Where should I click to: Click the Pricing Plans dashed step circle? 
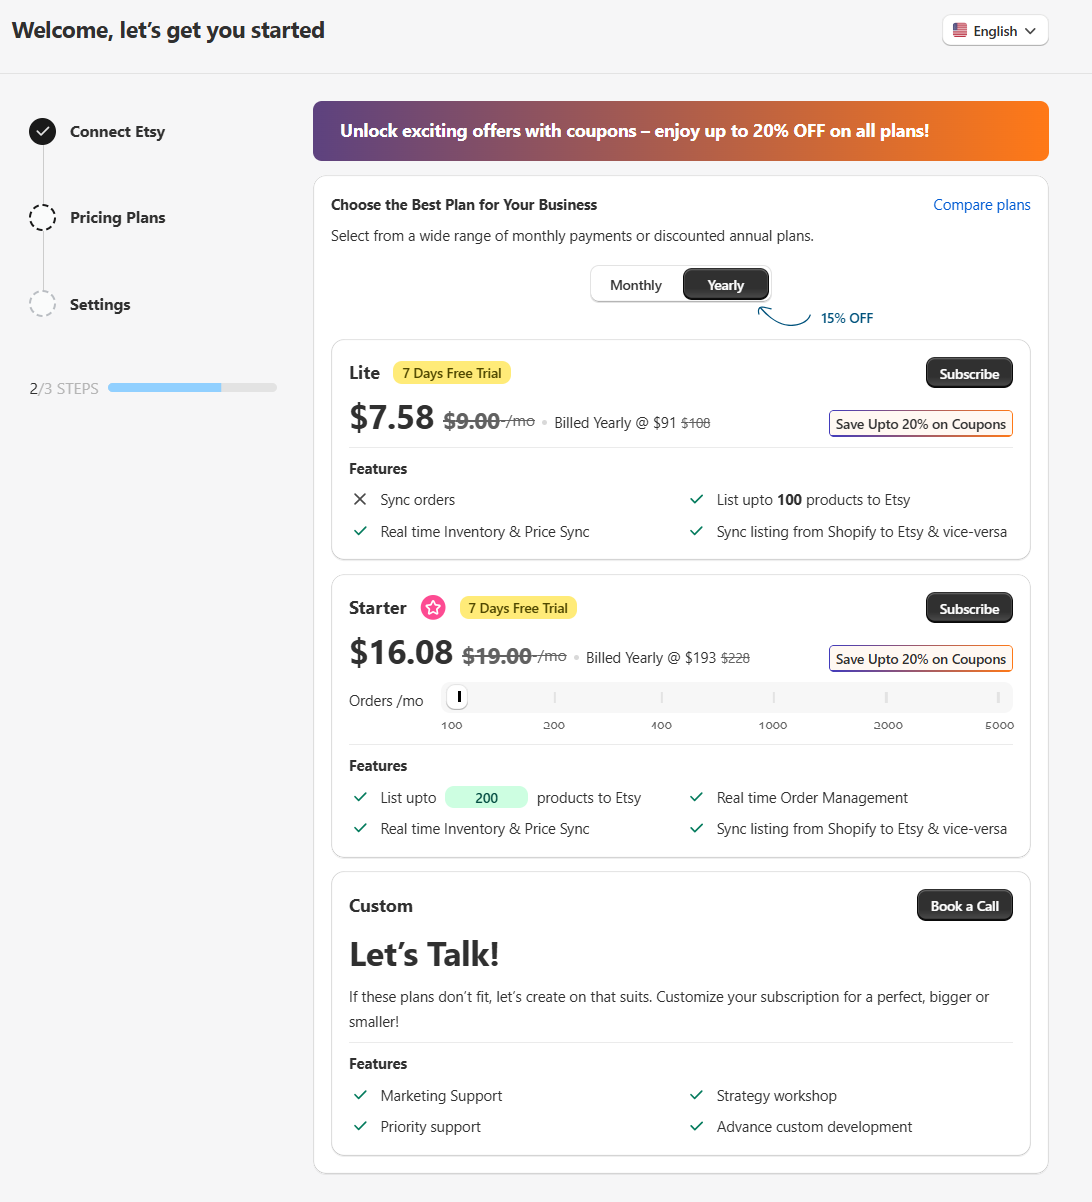coord(42,217)
